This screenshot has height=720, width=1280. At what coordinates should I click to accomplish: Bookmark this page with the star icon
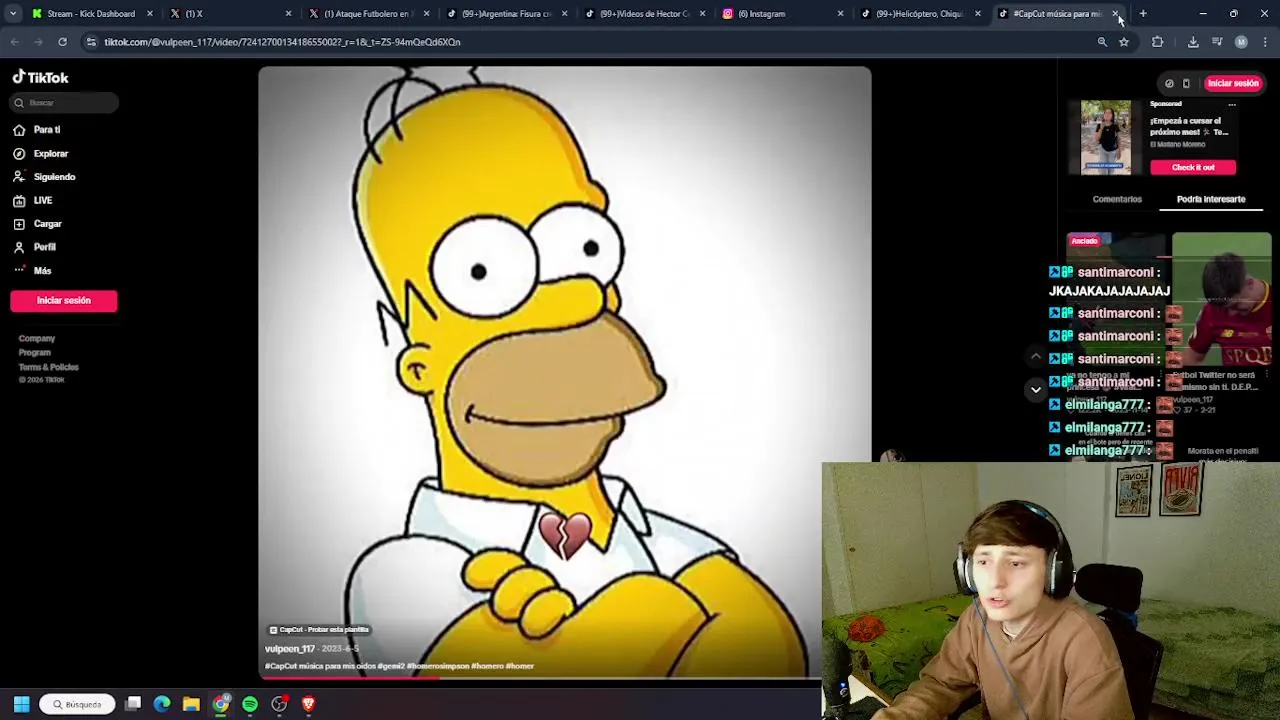1124,42
